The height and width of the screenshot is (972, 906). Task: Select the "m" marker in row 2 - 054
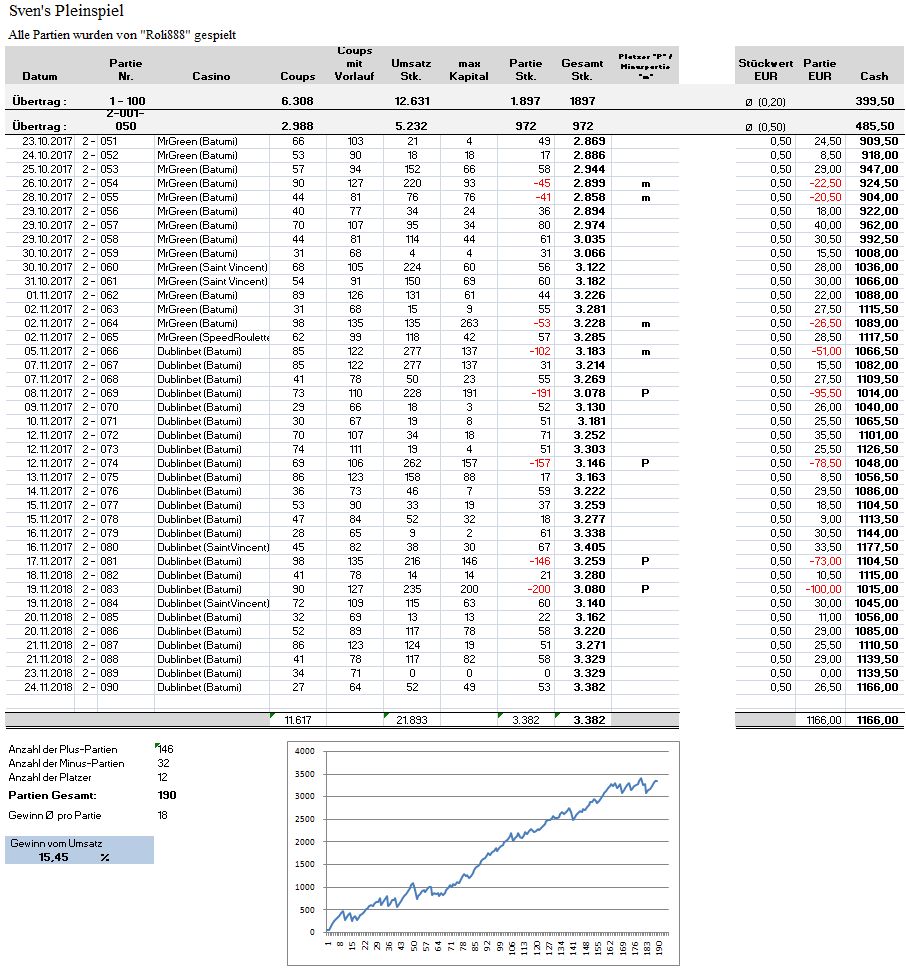[x=645, y=184]
